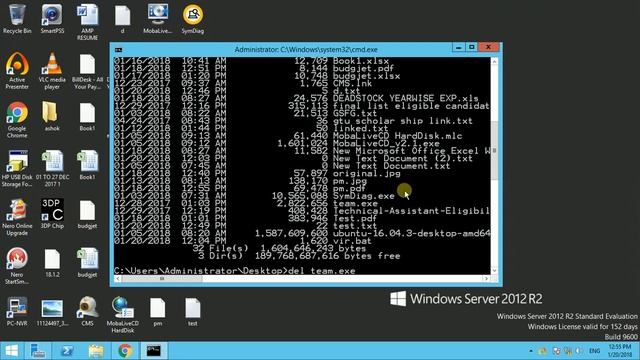This screenshot has width=640, height=360.
Task: Select the ashok folder icon
Action: [x=52, y=116]
